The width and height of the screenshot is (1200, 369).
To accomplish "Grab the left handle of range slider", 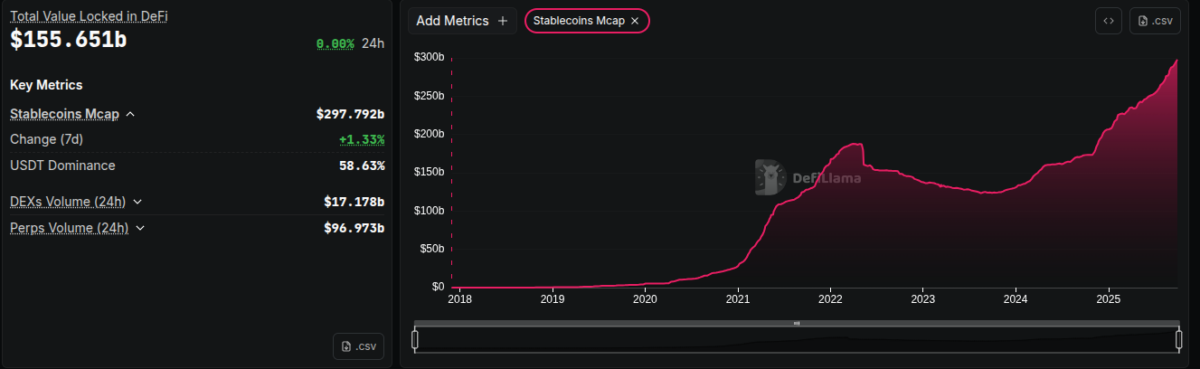I will (415, 340).
